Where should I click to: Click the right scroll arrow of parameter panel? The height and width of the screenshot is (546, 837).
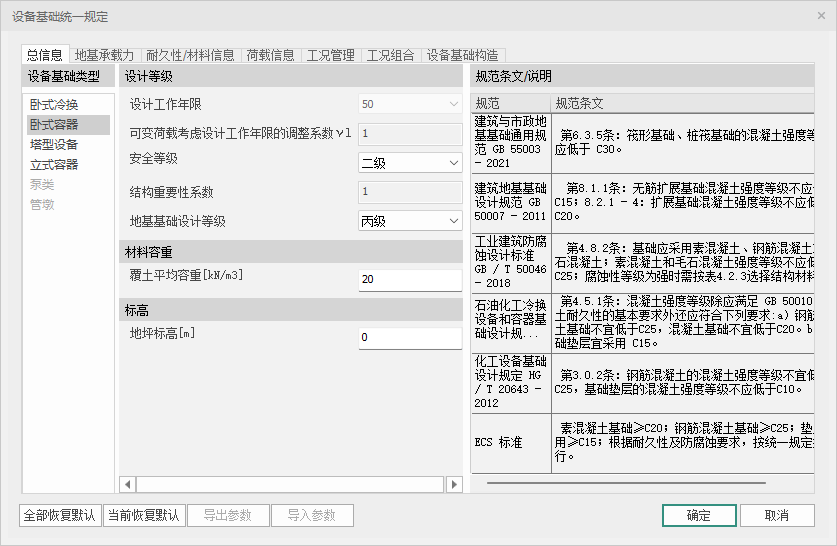point(454,484)
